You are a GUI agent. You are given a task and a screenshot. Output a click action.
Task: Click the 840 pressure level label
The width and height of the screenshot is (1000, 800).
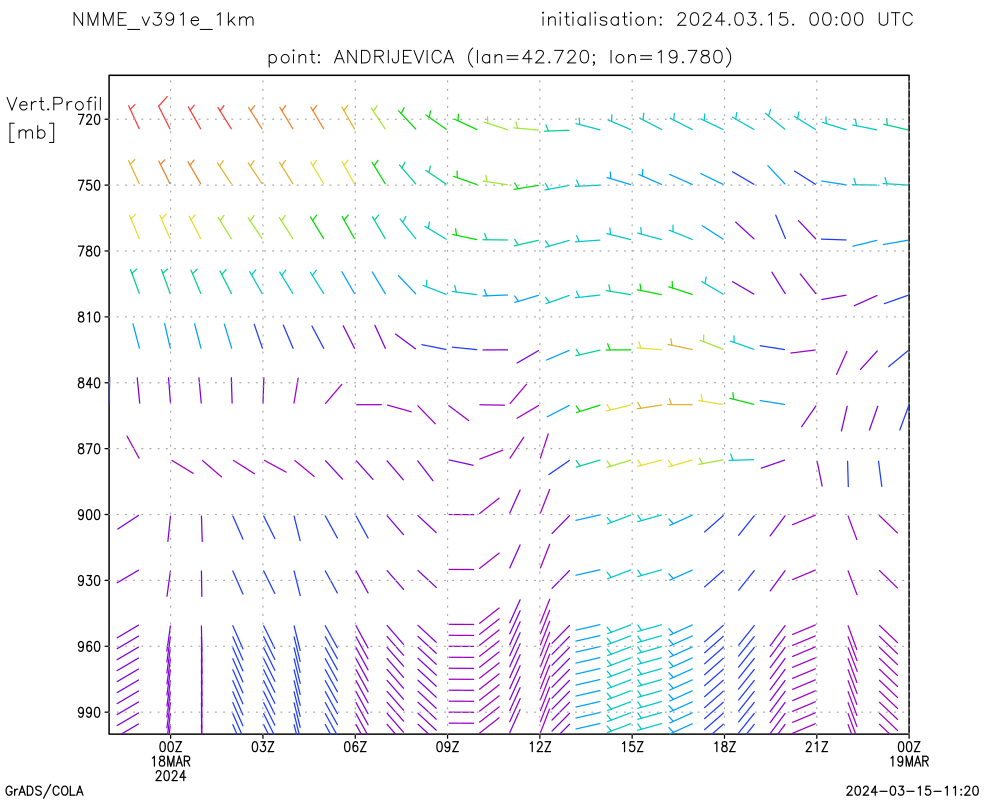[x=89, y=383]
